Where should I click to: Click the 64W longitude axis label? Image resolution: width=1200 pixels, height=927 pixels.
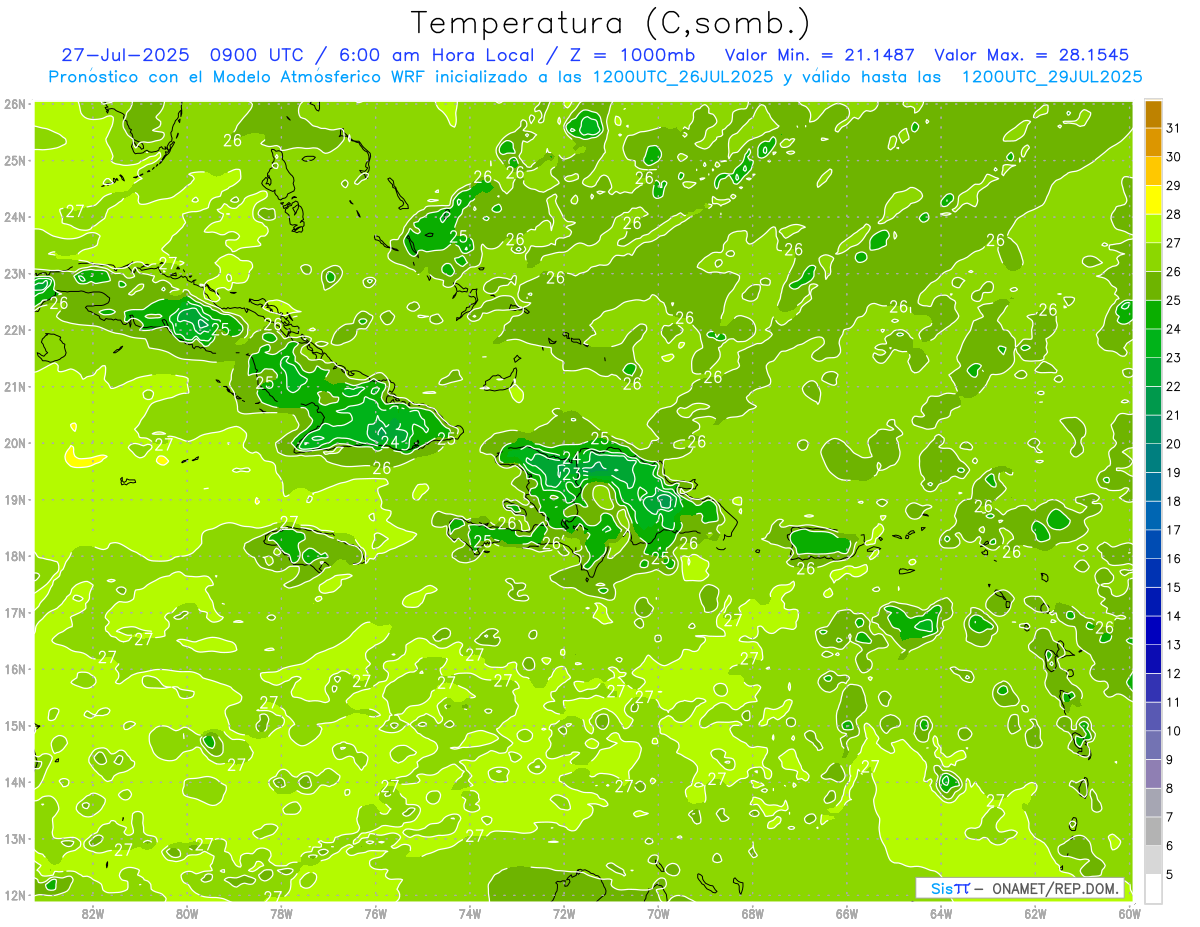click(941, 913)
